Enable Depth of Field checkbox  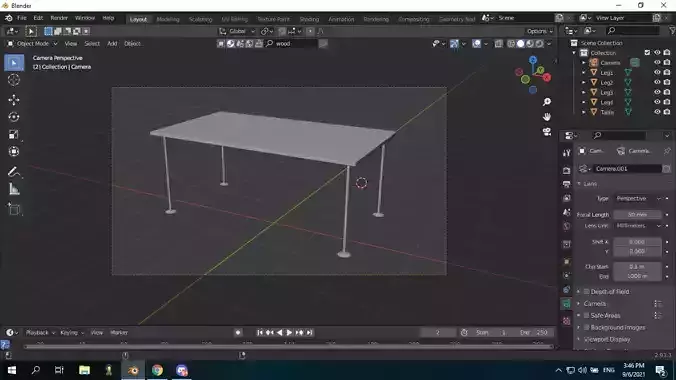586,292
